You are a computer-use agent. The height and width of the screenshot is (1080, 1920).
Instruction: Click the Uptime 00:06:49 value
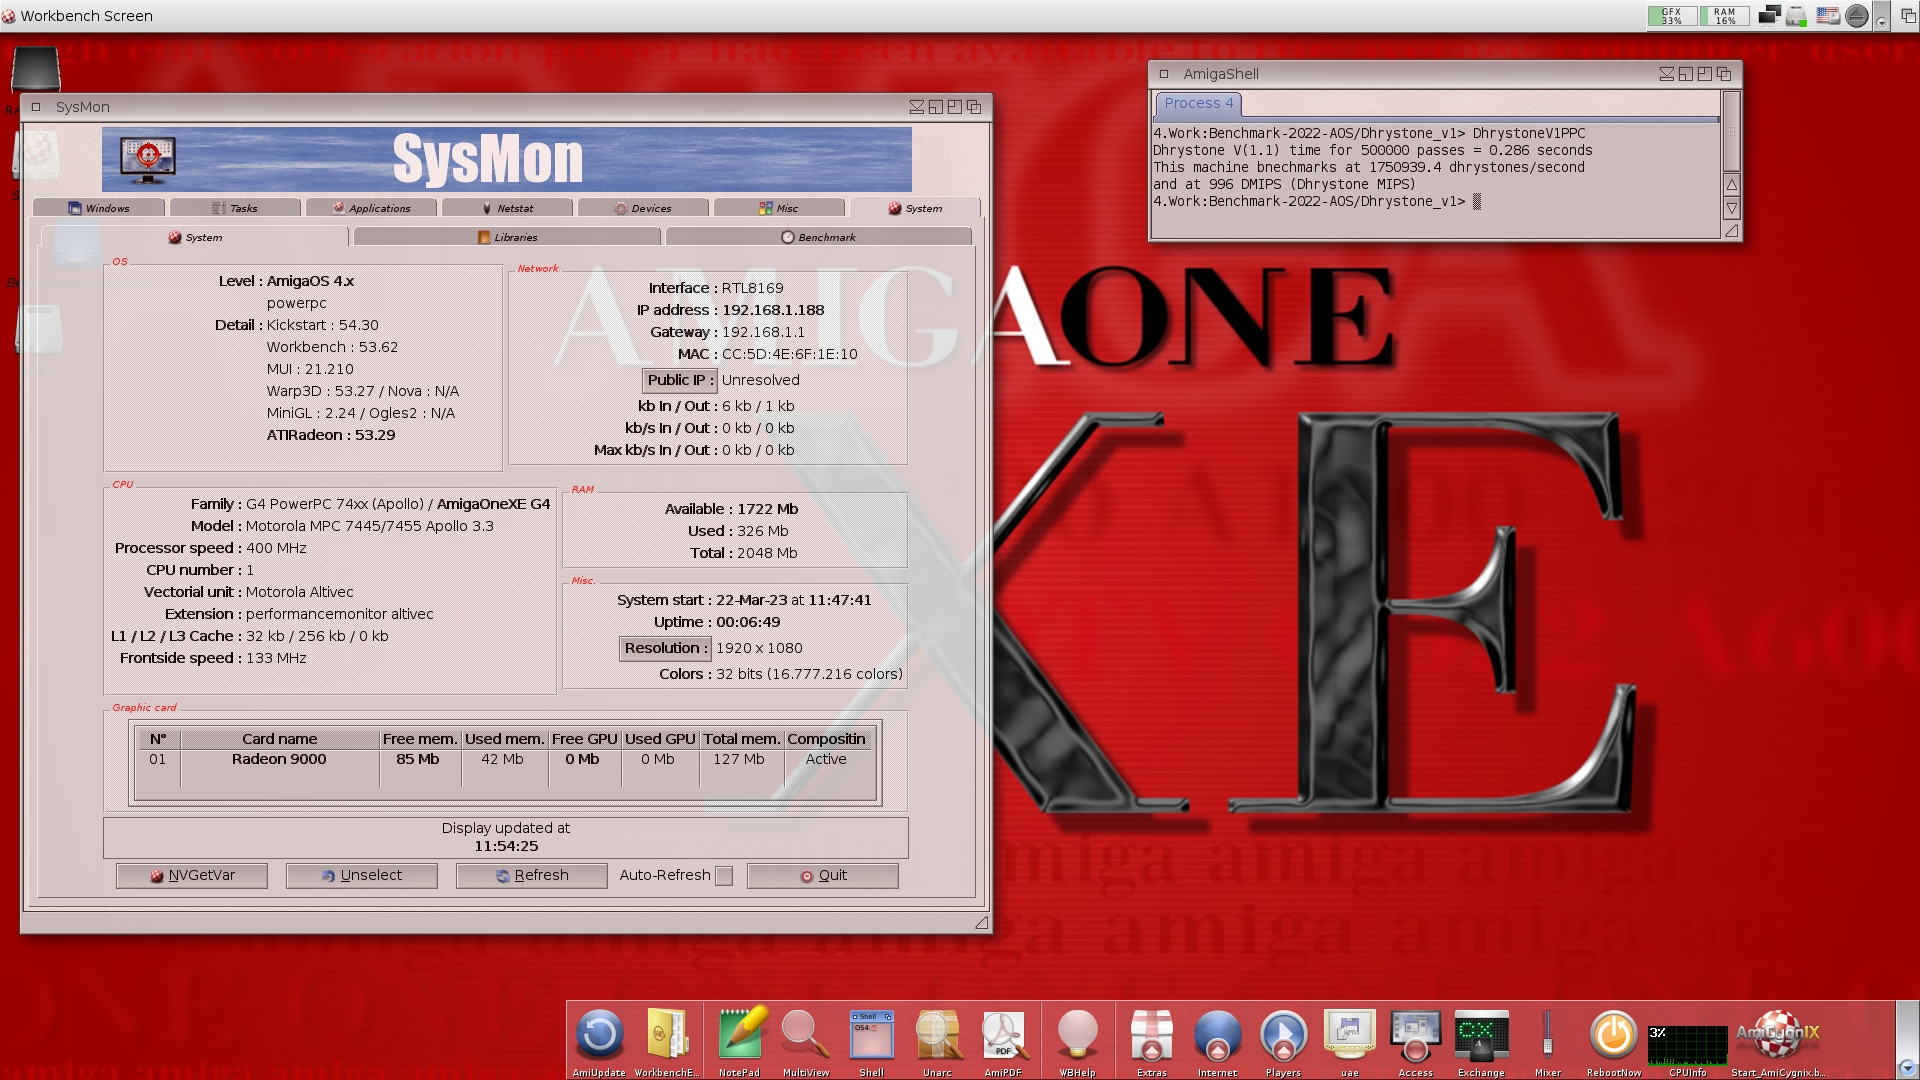coord(748,622)
